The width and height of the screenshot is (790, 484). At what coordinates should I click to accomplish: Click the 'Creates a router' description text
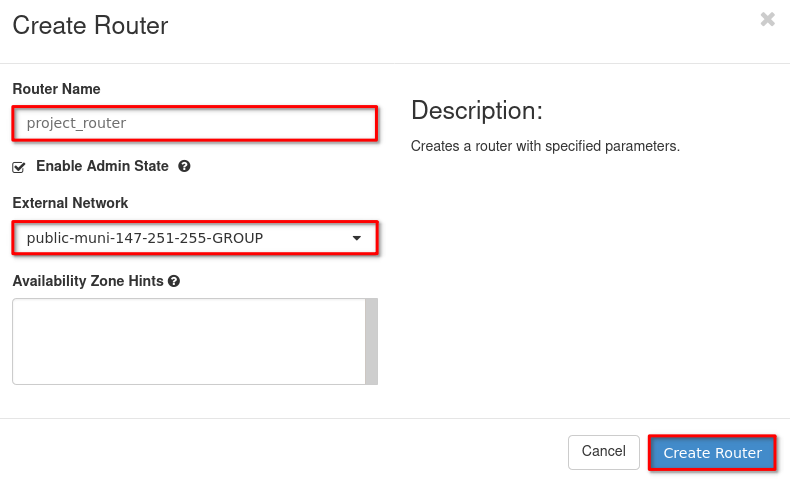click(545, 146)
